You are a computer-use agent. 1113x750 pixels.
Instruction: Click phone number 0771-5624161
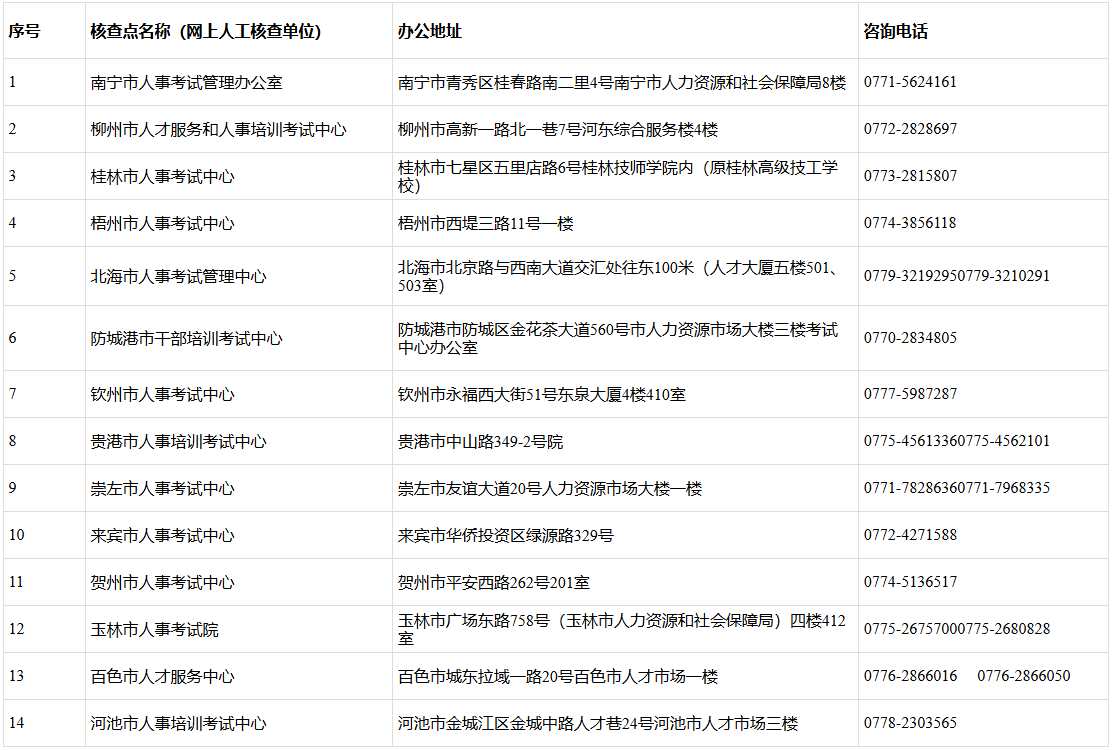(x=910, y=82)
